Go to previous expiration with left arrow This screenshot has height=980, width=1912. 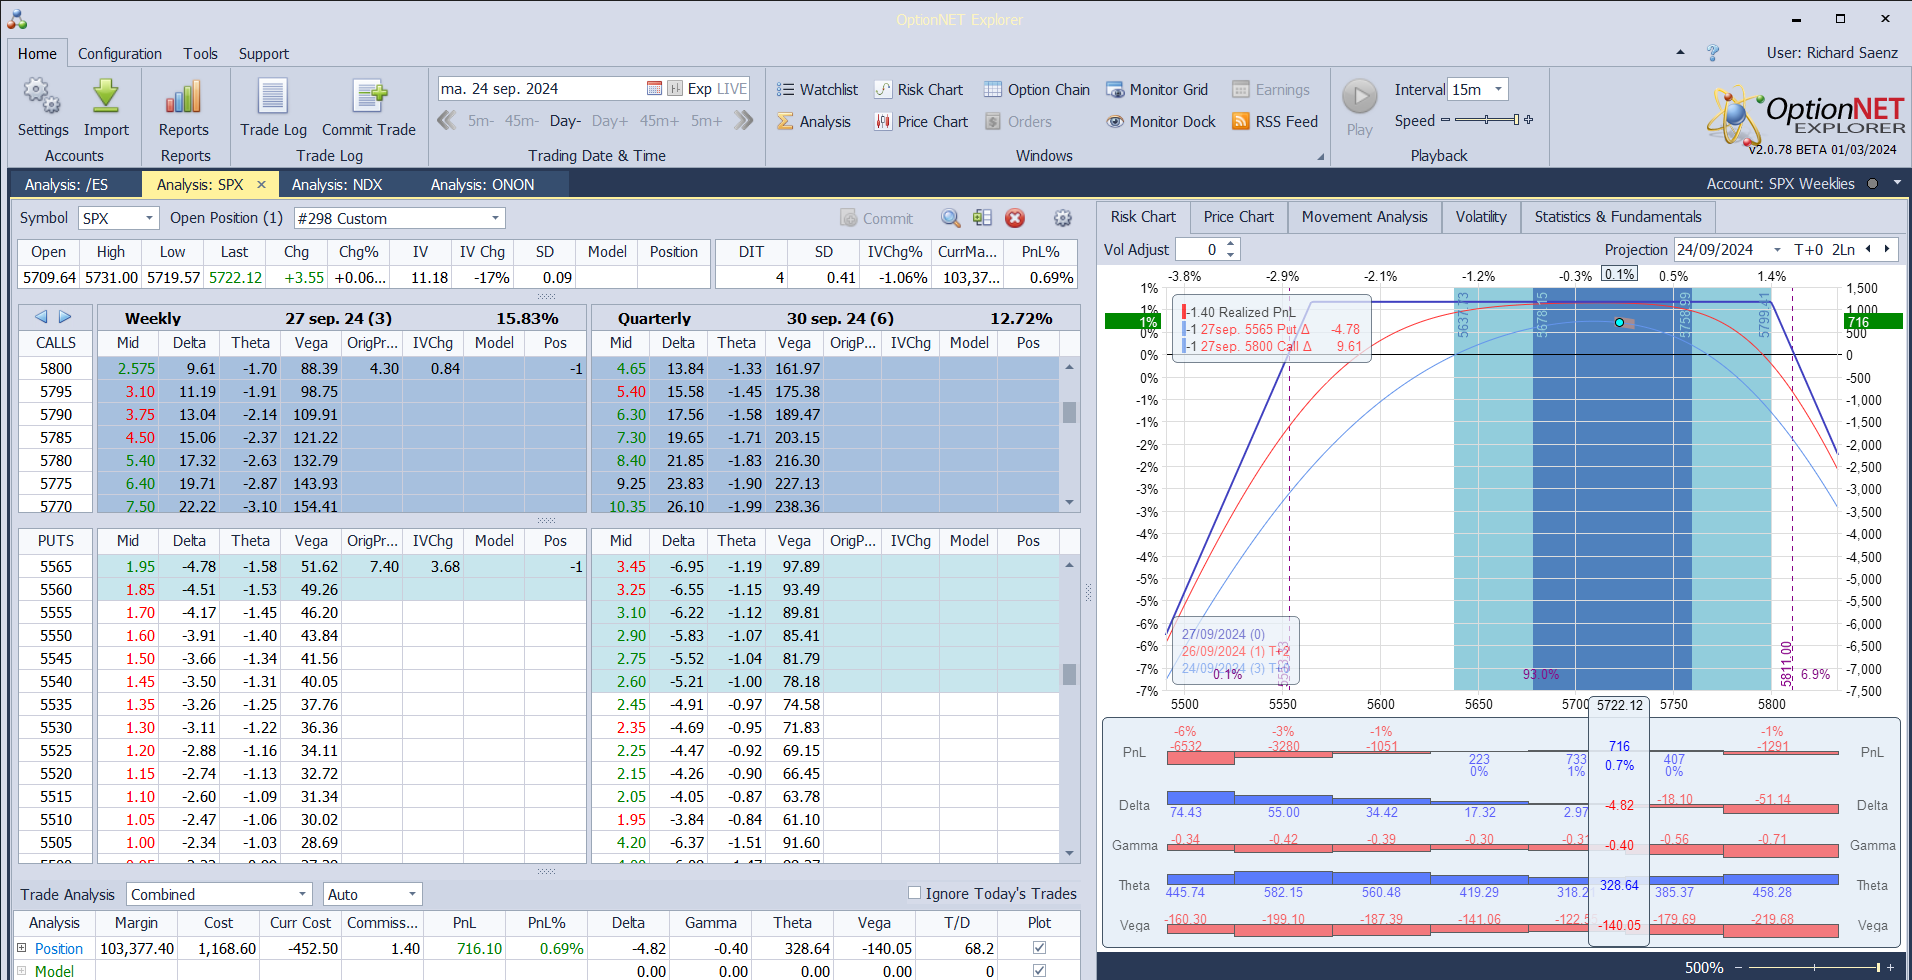41,317
